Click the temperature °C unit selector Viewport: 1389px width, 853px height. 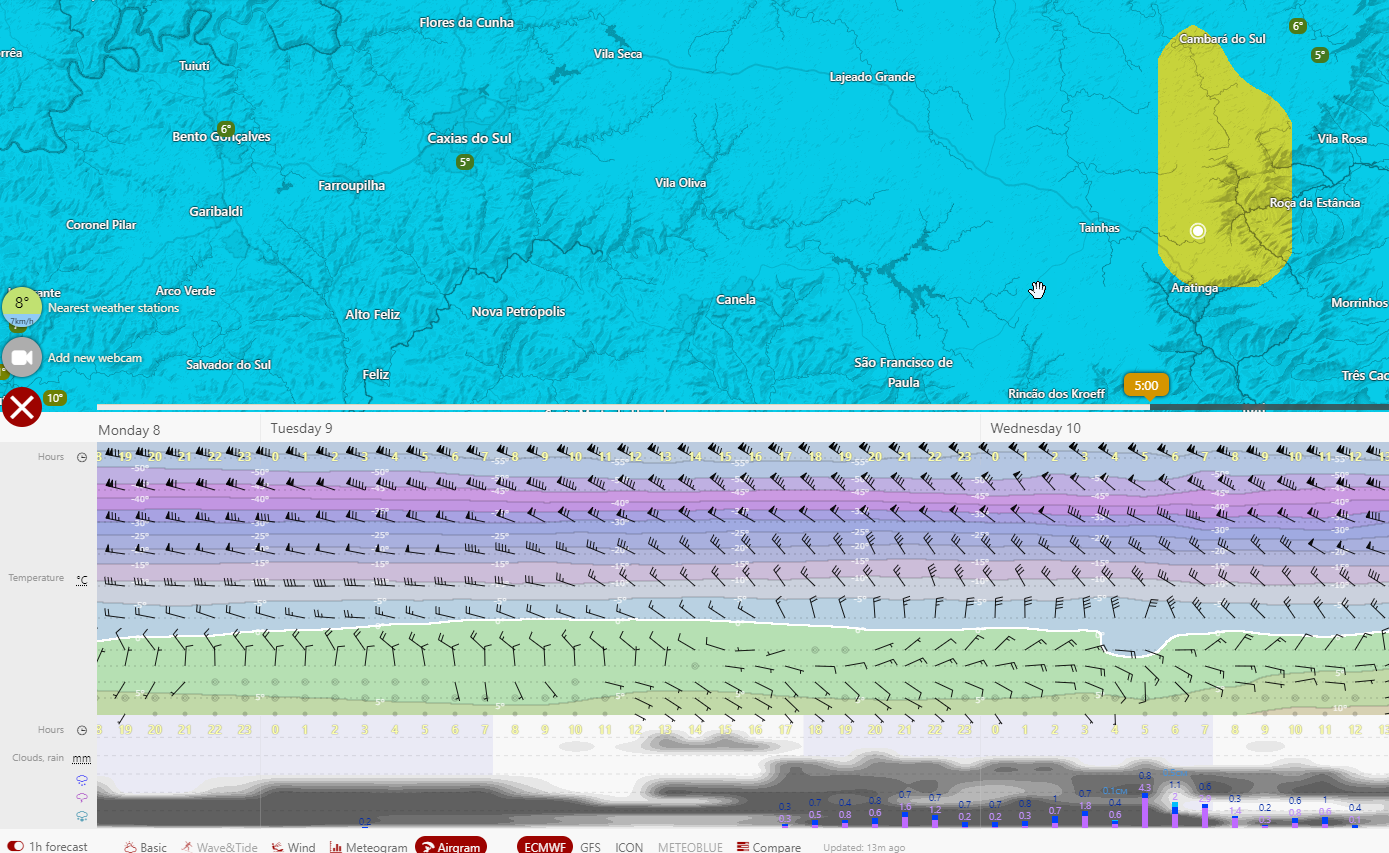[x=82, y=579]
